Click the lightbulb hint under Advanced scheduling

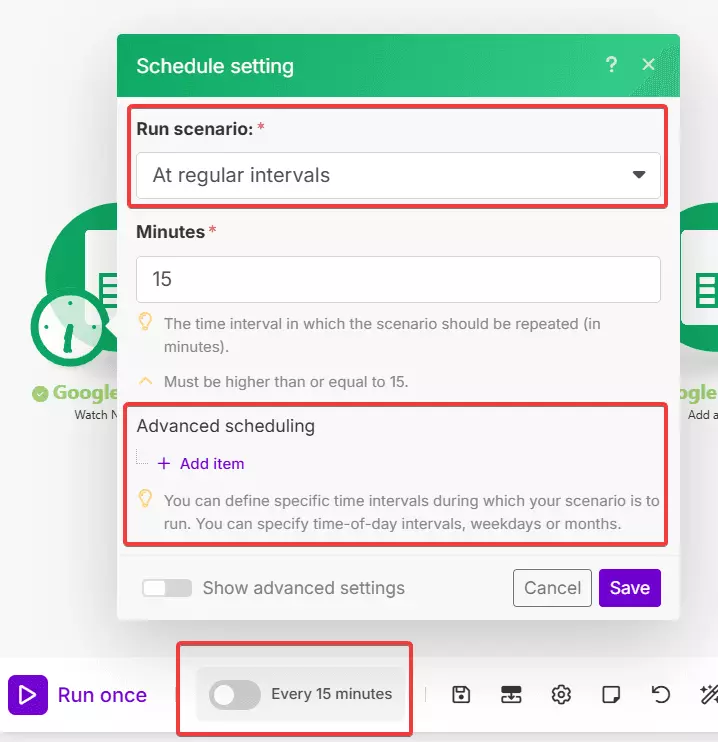[145, 499]
